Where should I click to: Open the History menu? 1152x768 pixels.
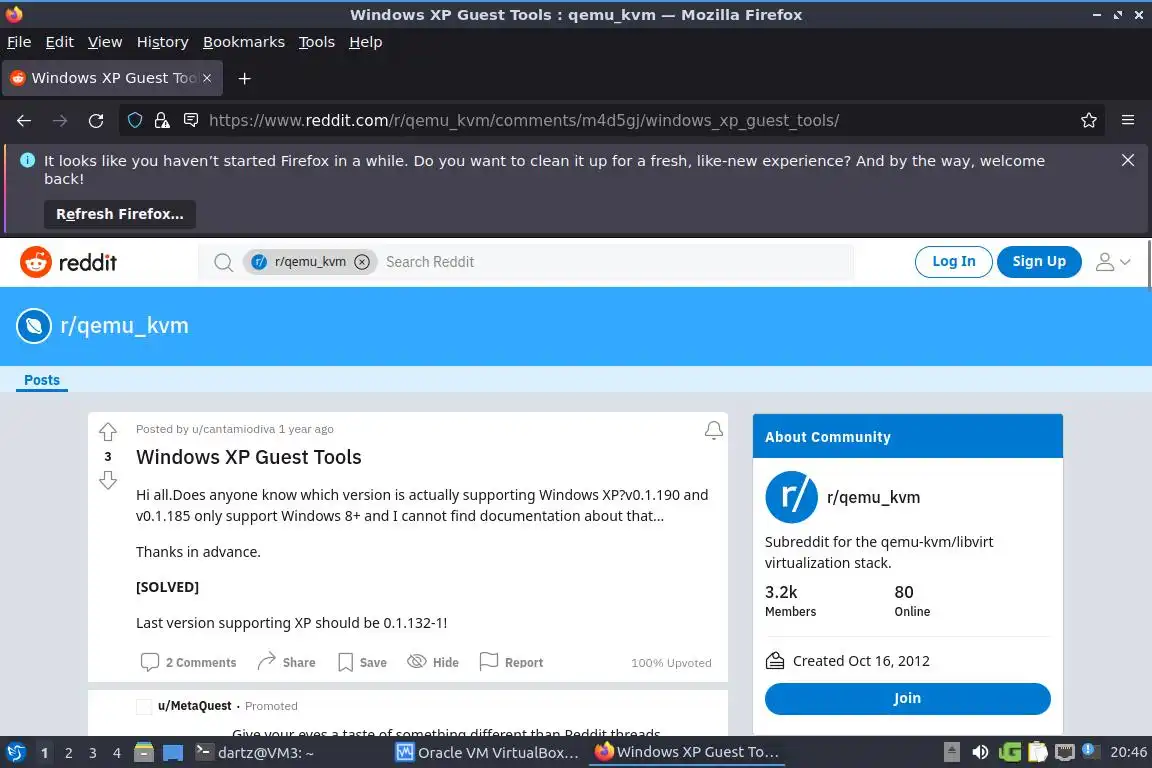162,42
